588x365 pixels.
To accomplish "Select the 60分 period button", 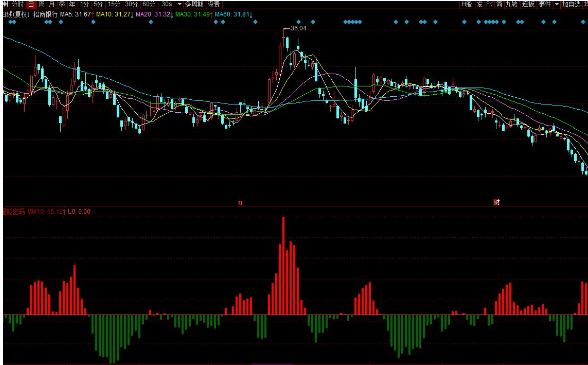I will (148, 5).
